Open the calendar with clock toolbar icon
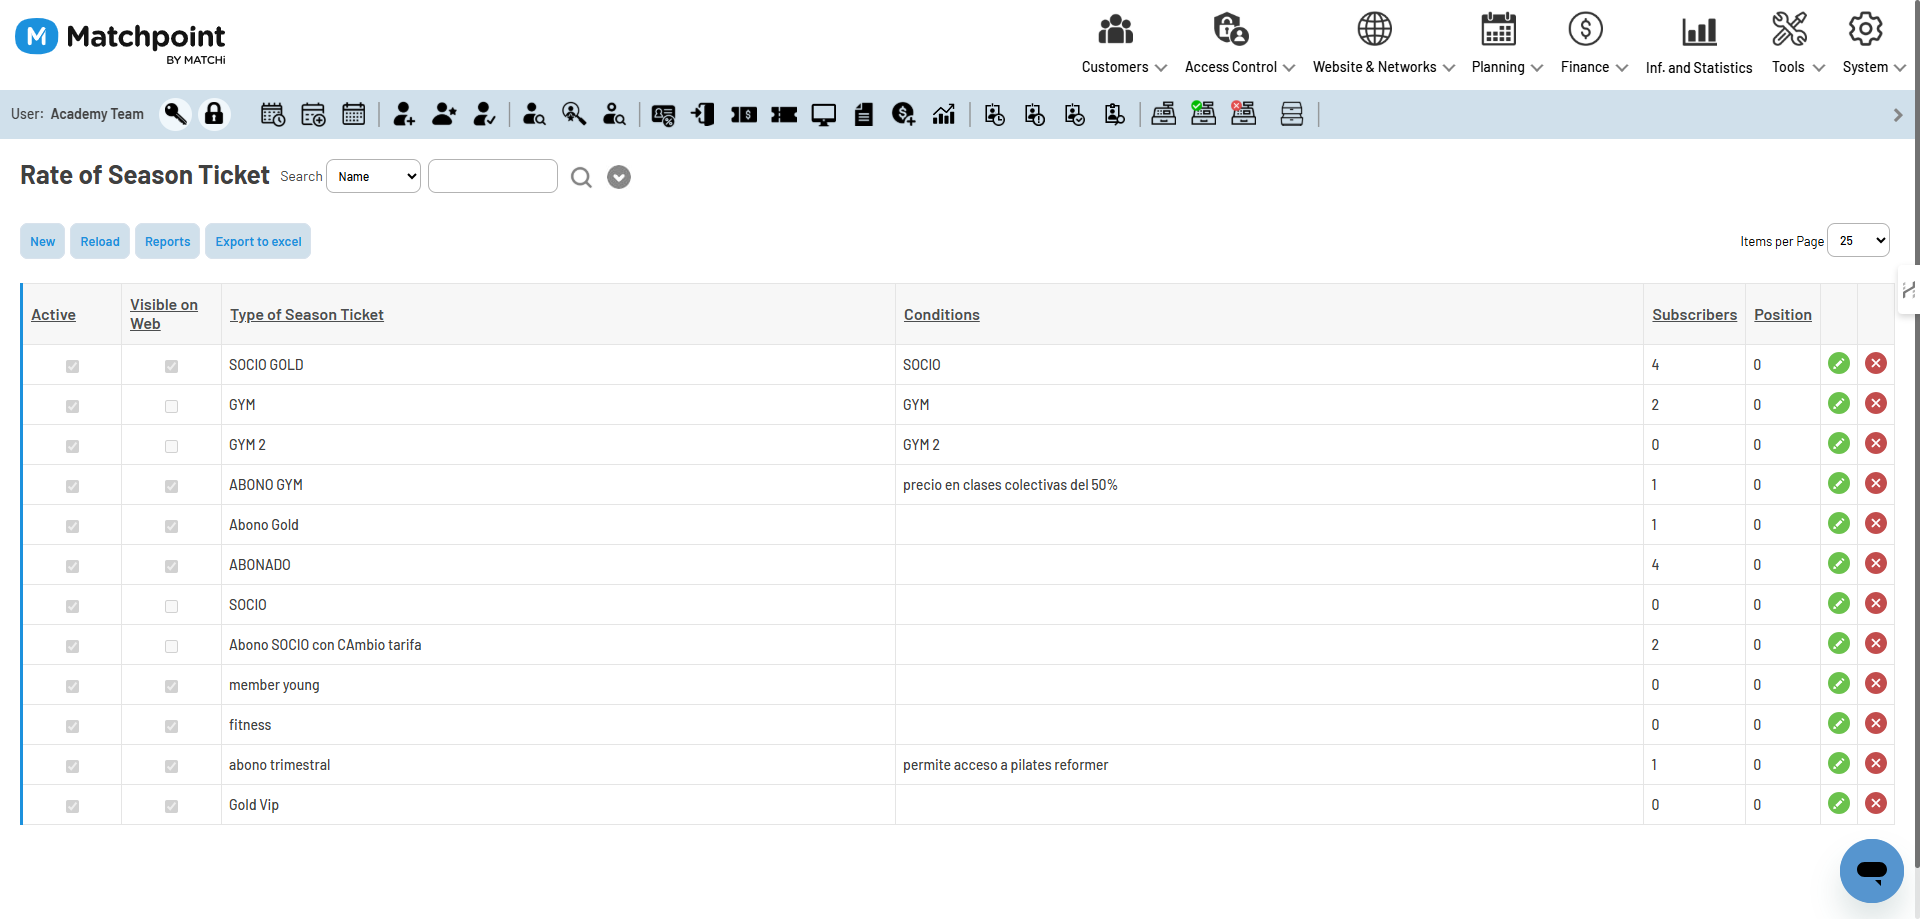 point(272,114)
